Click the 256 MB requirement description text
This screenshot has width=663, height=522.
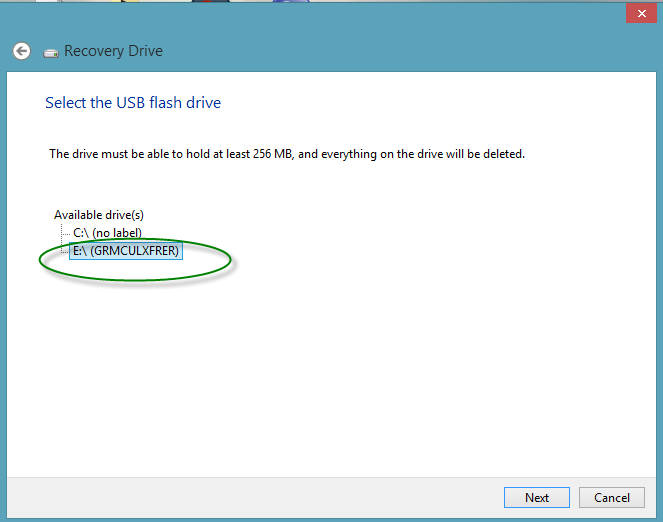coord(287,154)
